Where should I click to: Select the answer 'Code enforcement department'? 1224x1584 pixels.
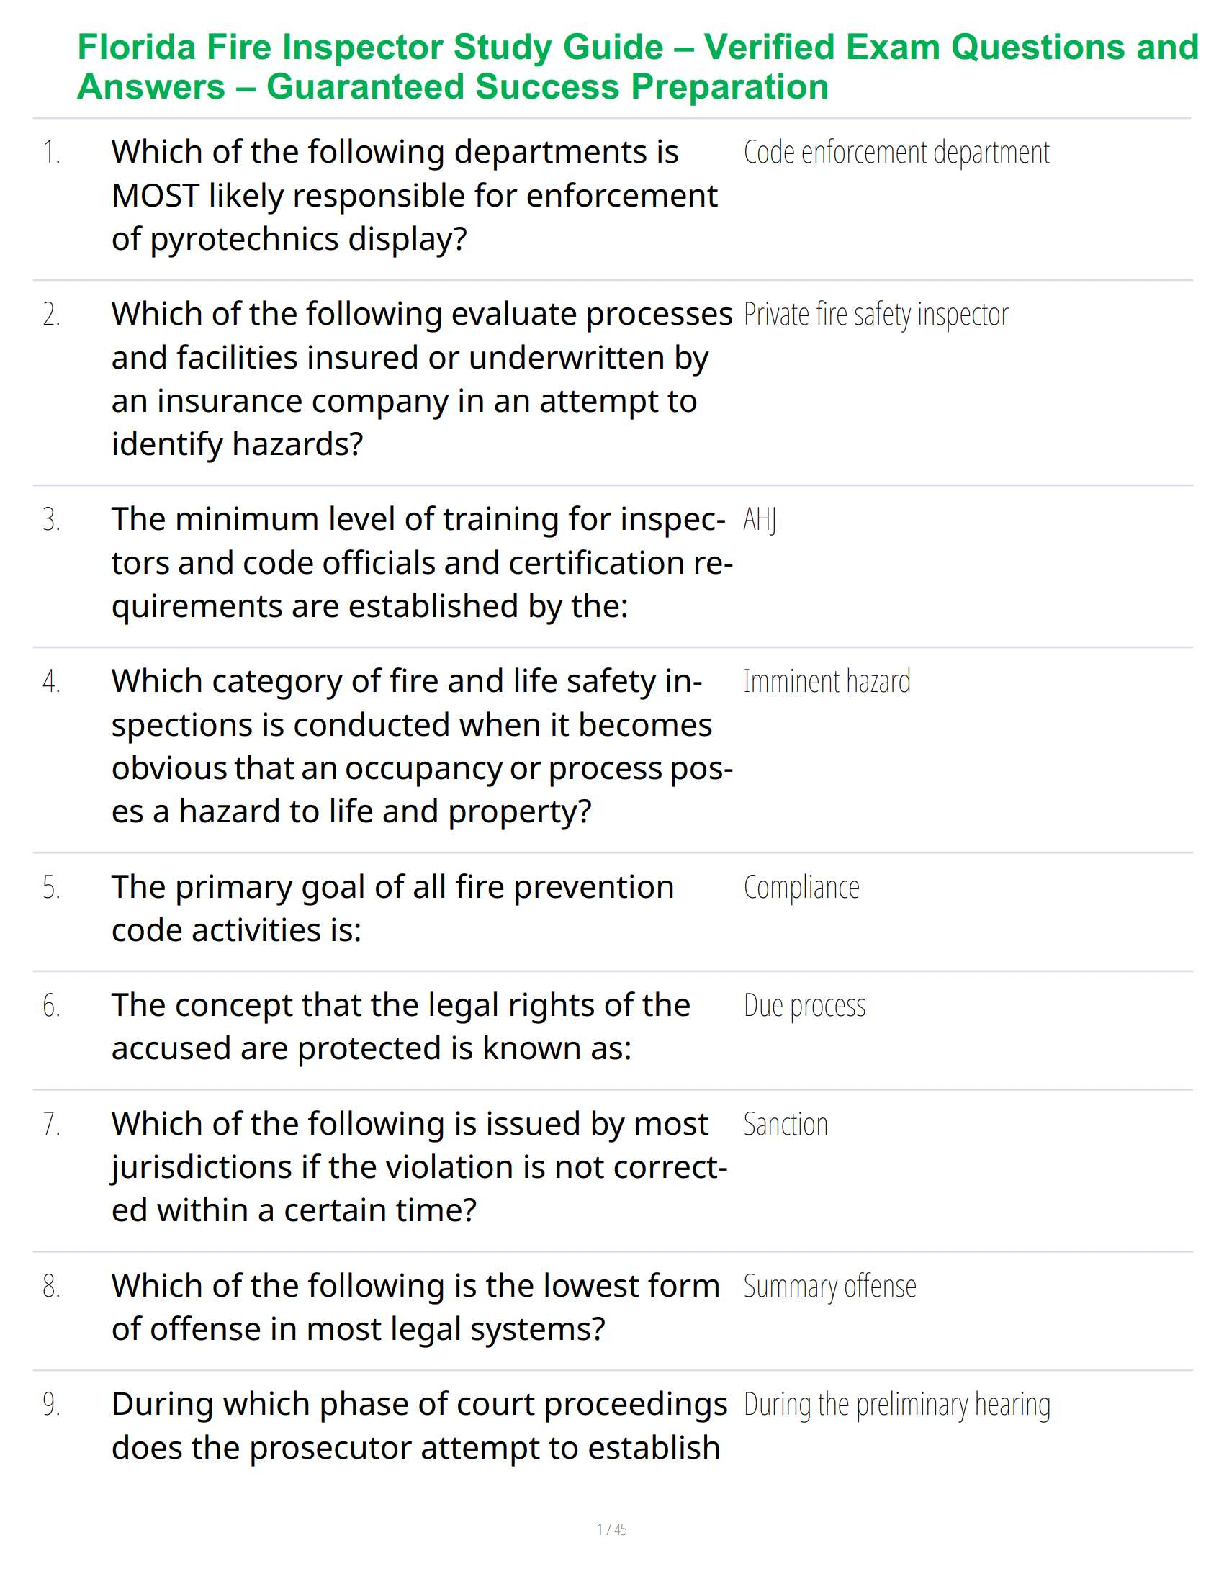pyautogui.click(x=896, y=153)
